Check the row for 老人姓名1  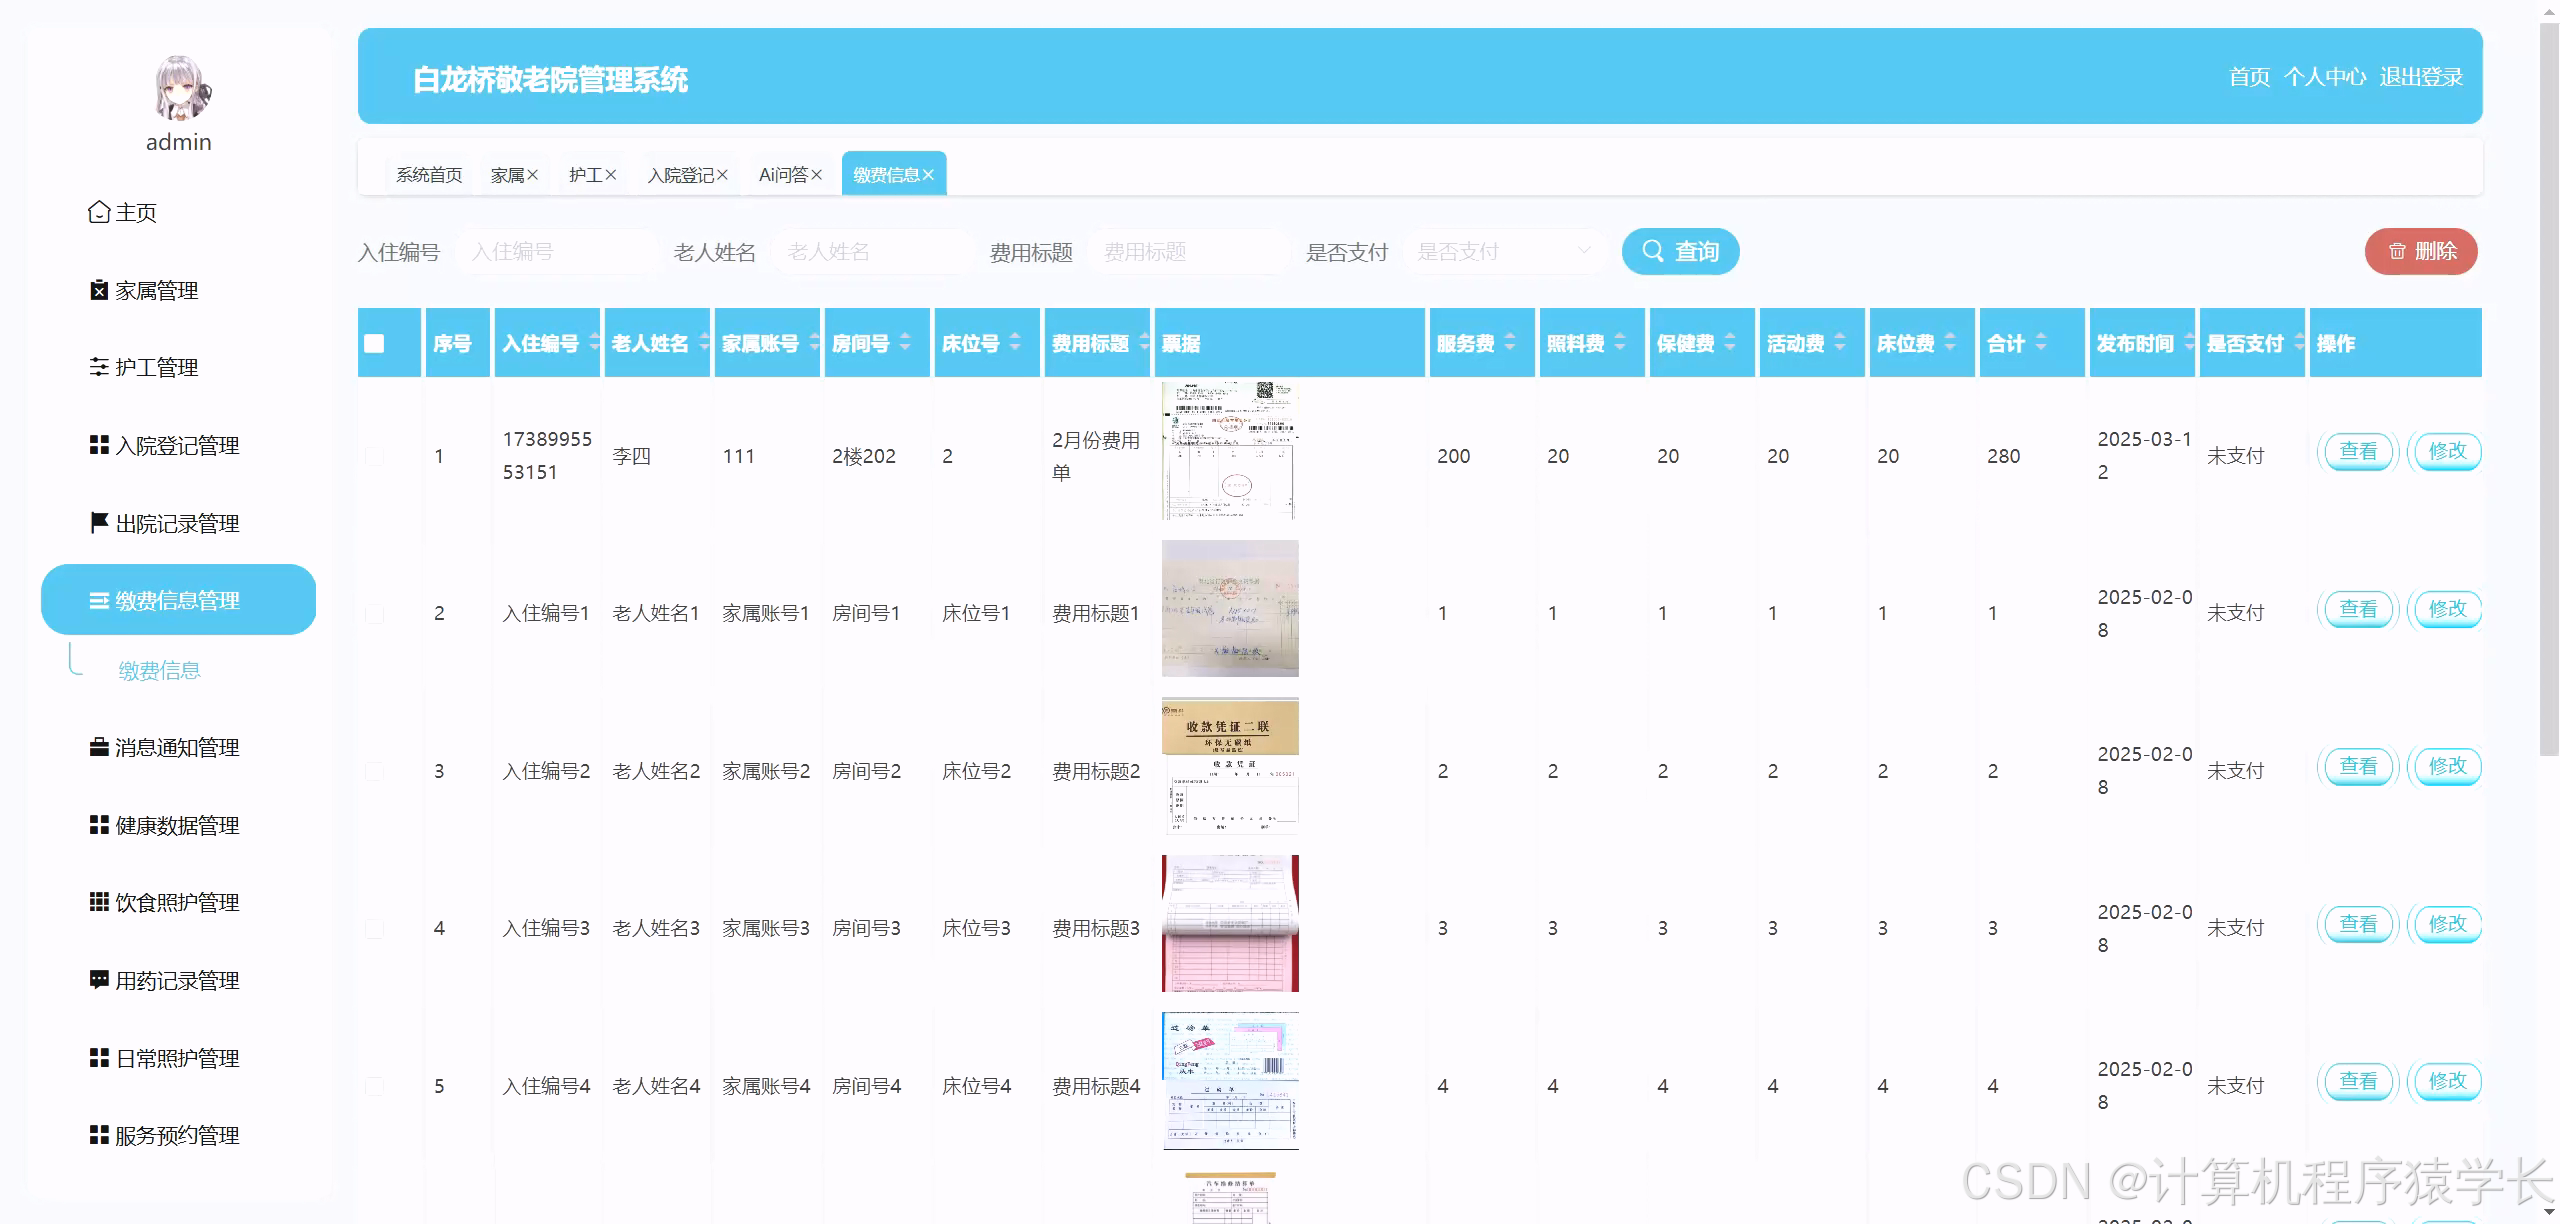click(374, 613)
